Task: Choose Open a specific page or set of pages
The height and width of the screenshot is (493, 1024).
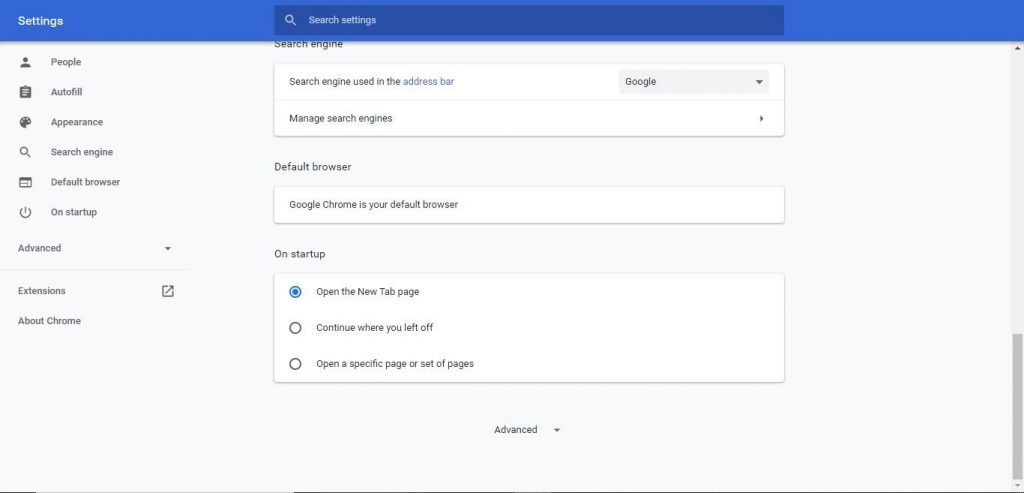Action: tap(295, 364)
